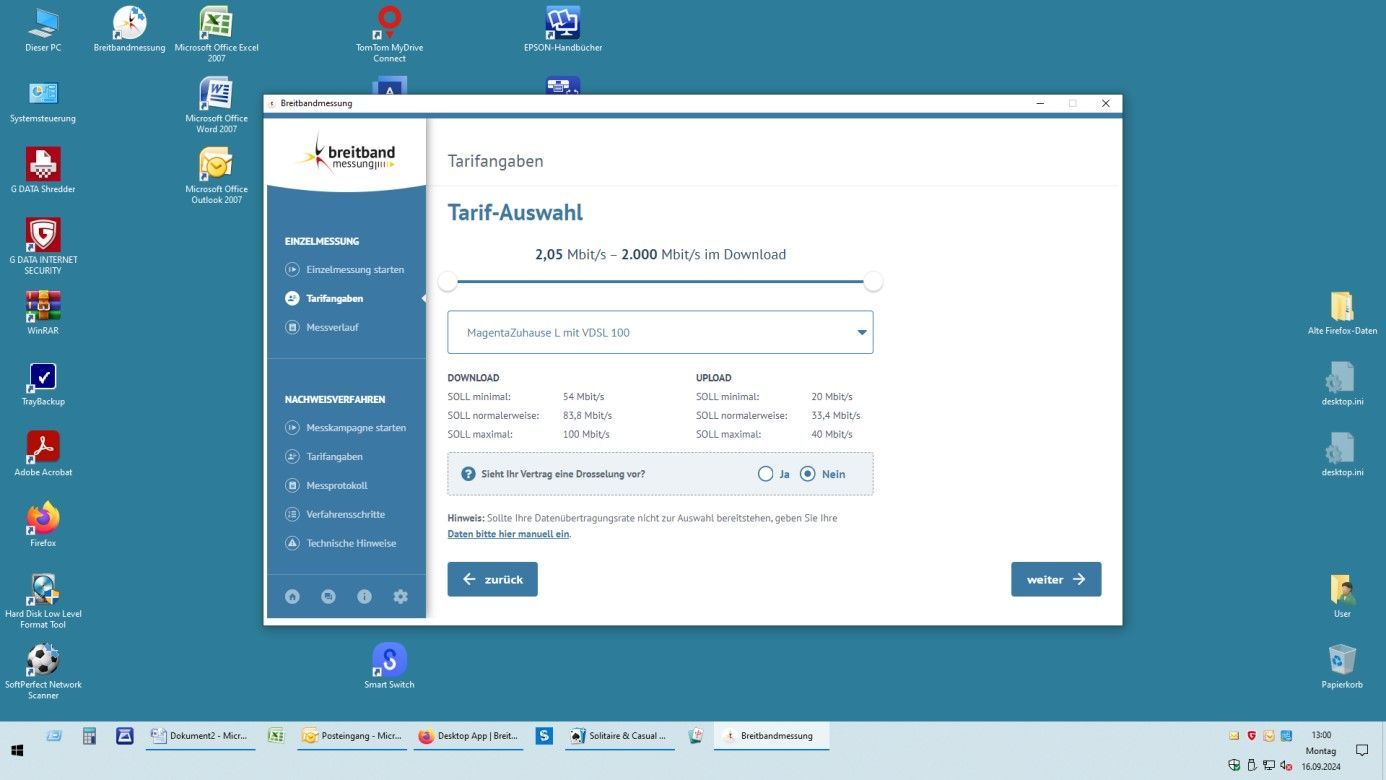The image size is (1386, 780).
Task: Select the TrayBackup desktop icon
Action: click(x=43, y=384)
